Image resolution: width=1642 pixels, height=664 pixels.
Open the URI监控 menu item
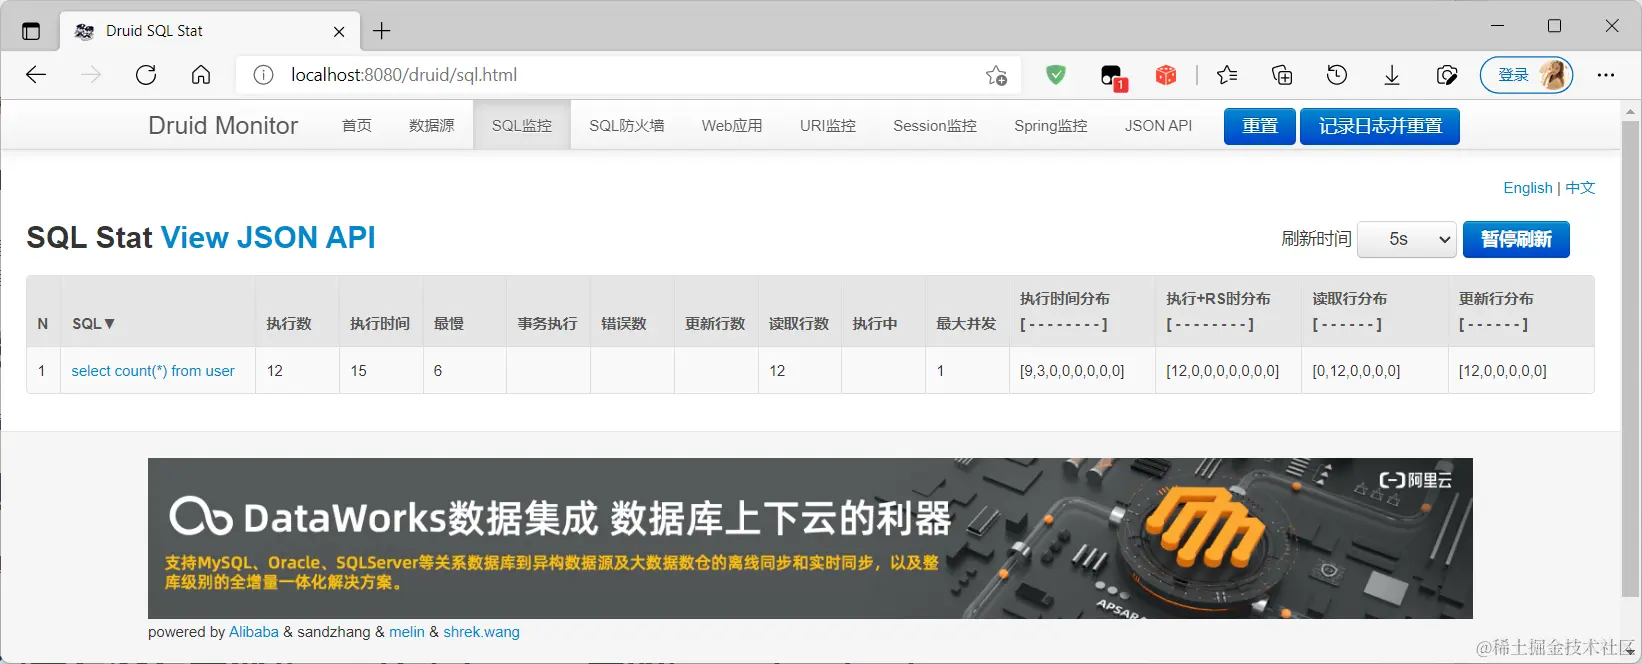click(x=828, y=125)
